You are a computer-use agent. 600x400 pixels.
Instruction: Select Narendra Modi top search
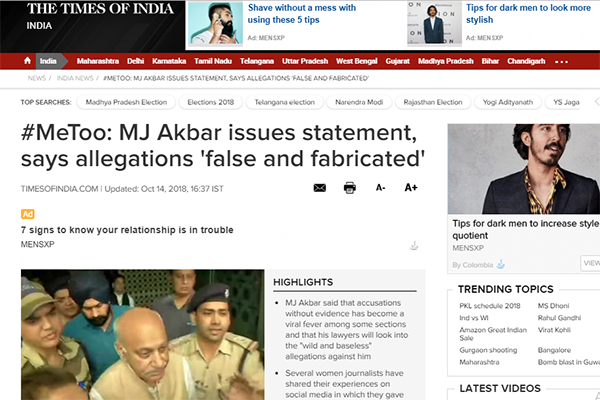coord(359,102)
